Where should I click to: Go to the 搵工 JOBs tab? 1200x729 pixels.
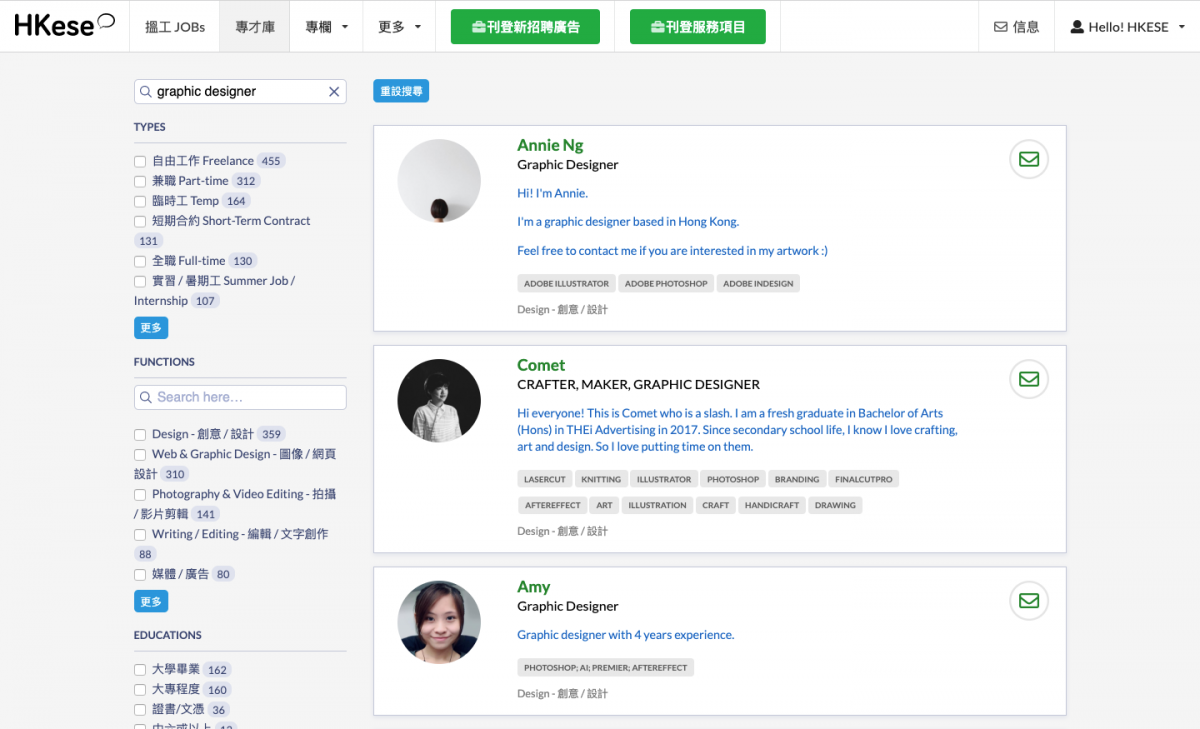tap(174, 27)
